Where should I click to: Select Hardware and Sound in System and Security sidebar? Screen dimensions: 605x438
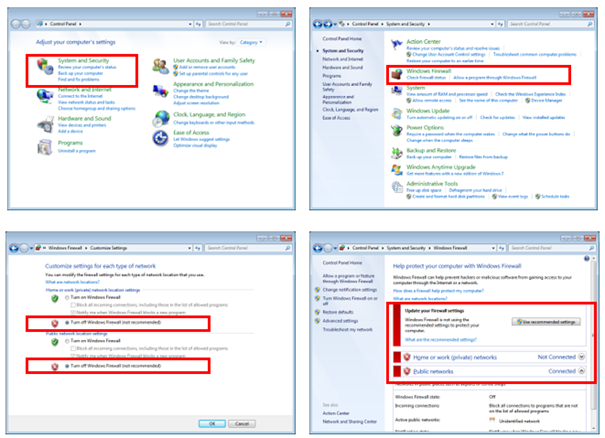[x=343, y=68]
